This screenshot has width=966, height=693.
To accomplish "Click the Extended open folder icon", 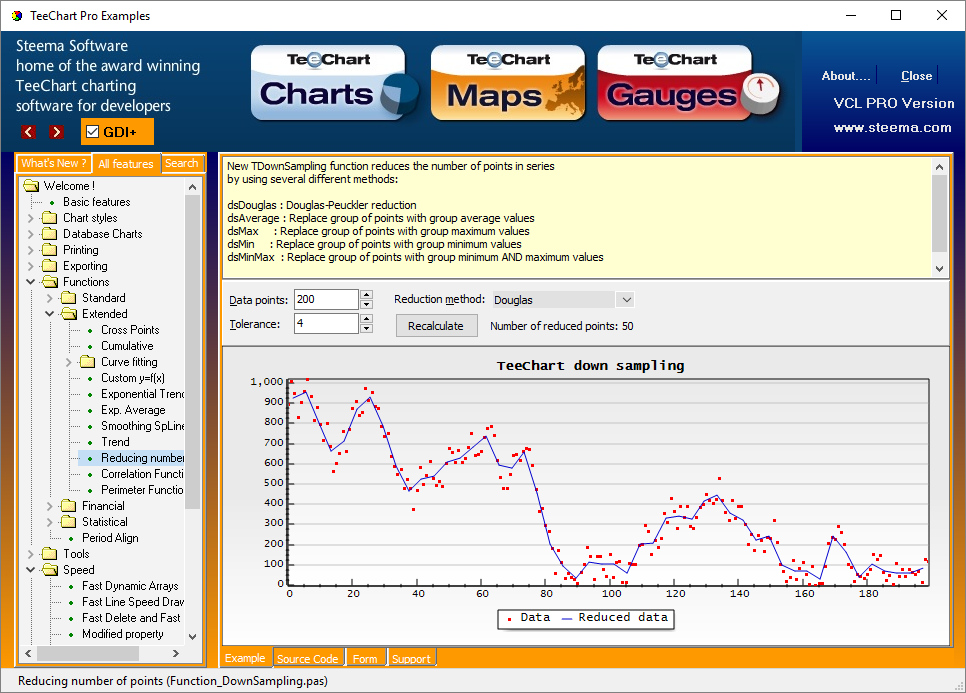I will 68,314.
